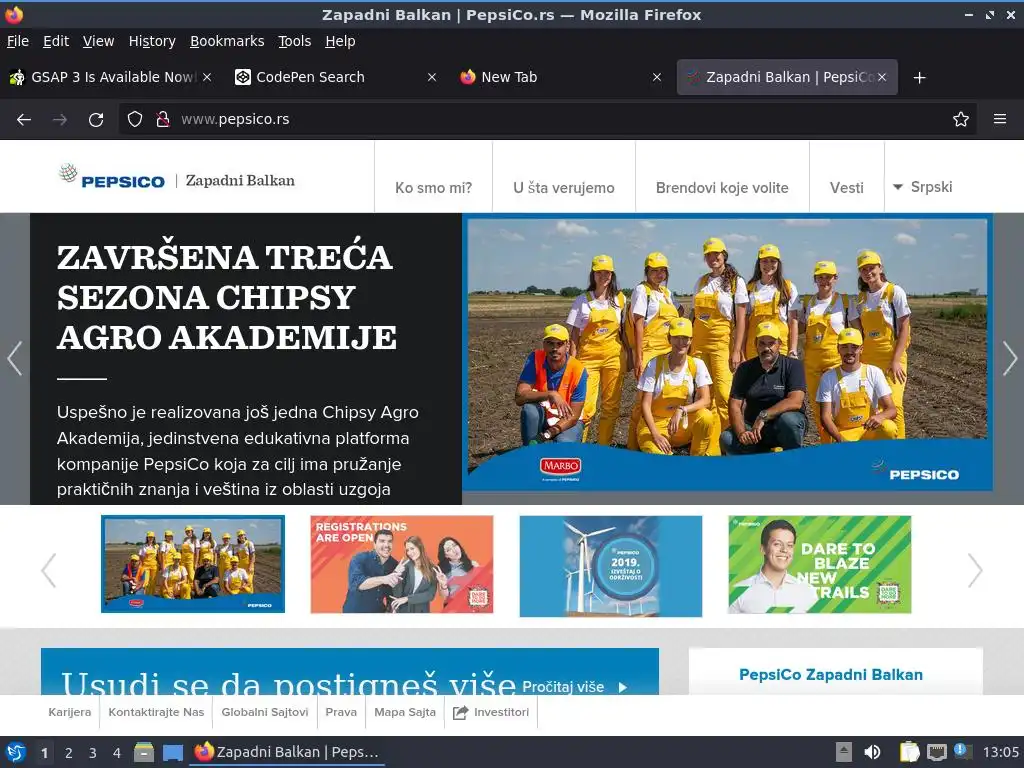Click the large hero group photo
This screenshot has width=1024, height=768.
point(728,353)
